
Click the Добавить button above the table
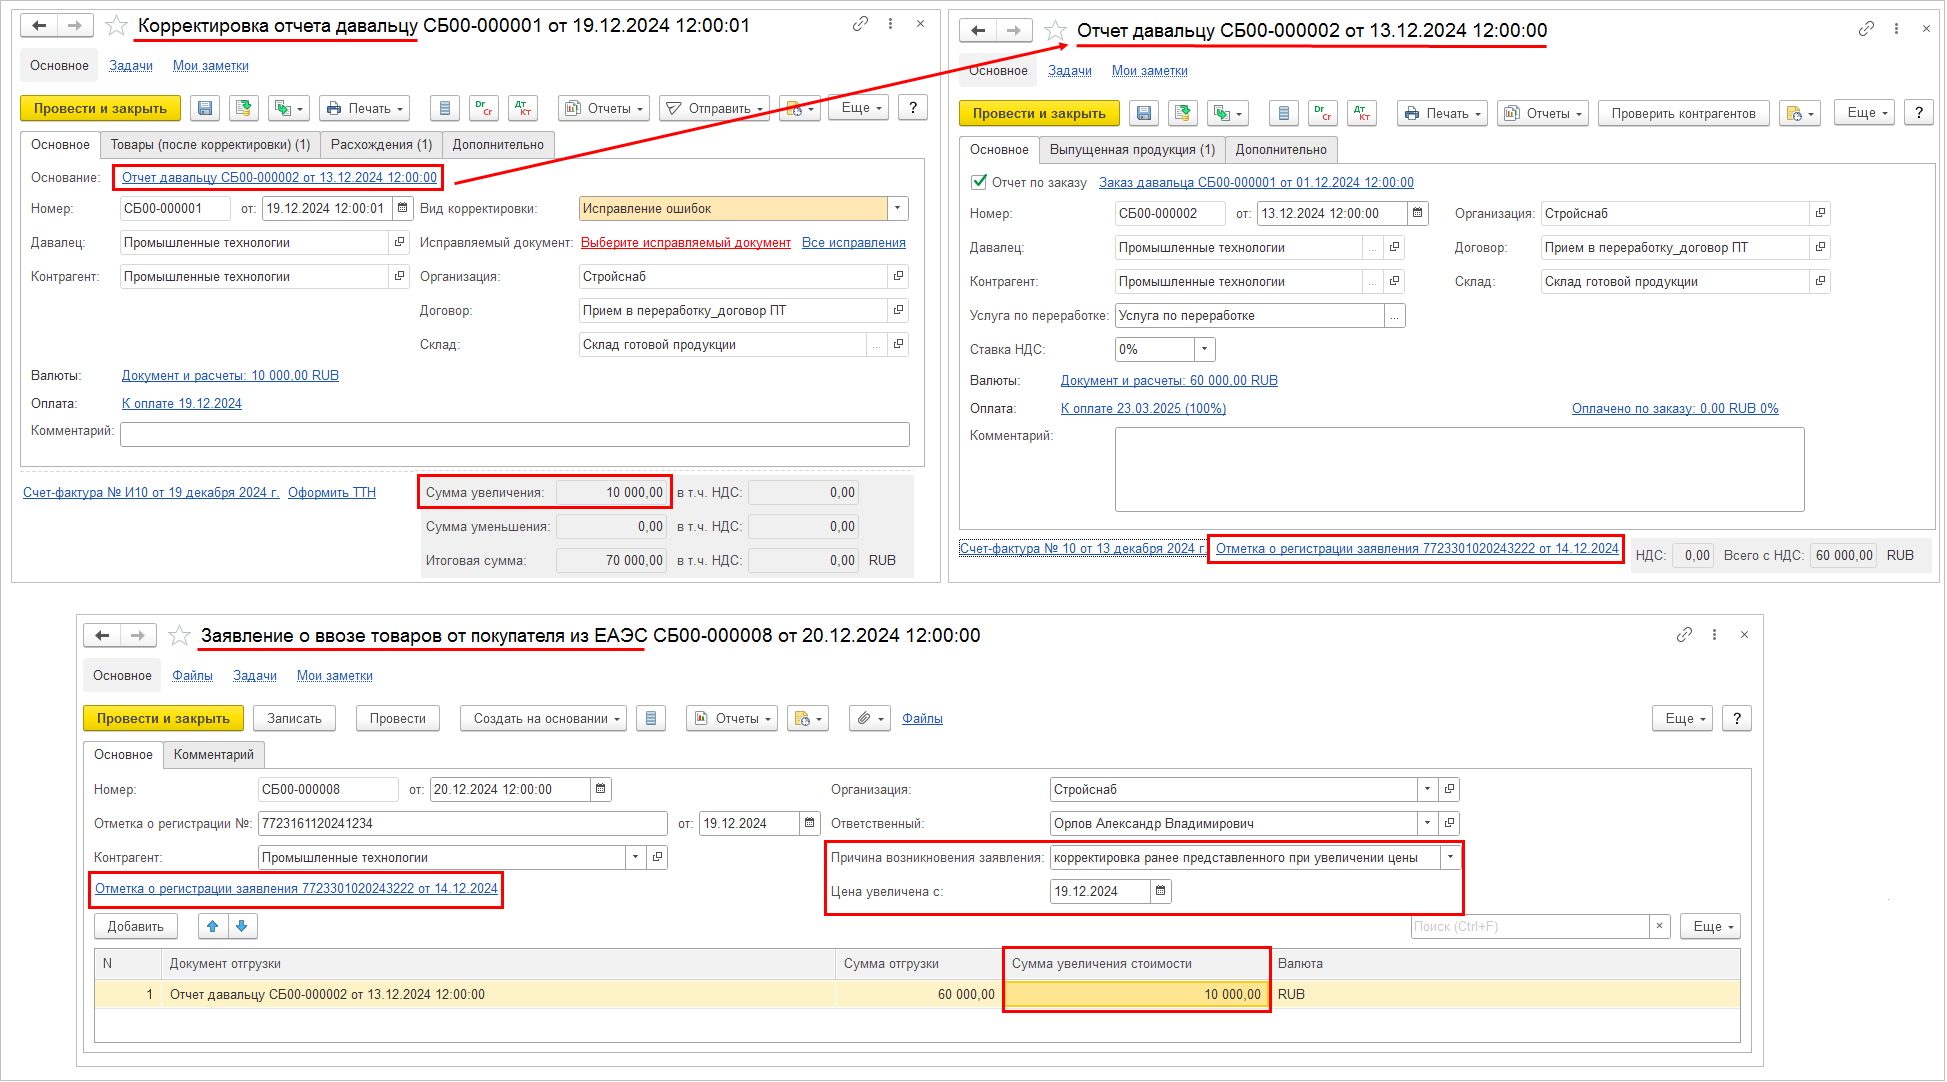point(135,926)
